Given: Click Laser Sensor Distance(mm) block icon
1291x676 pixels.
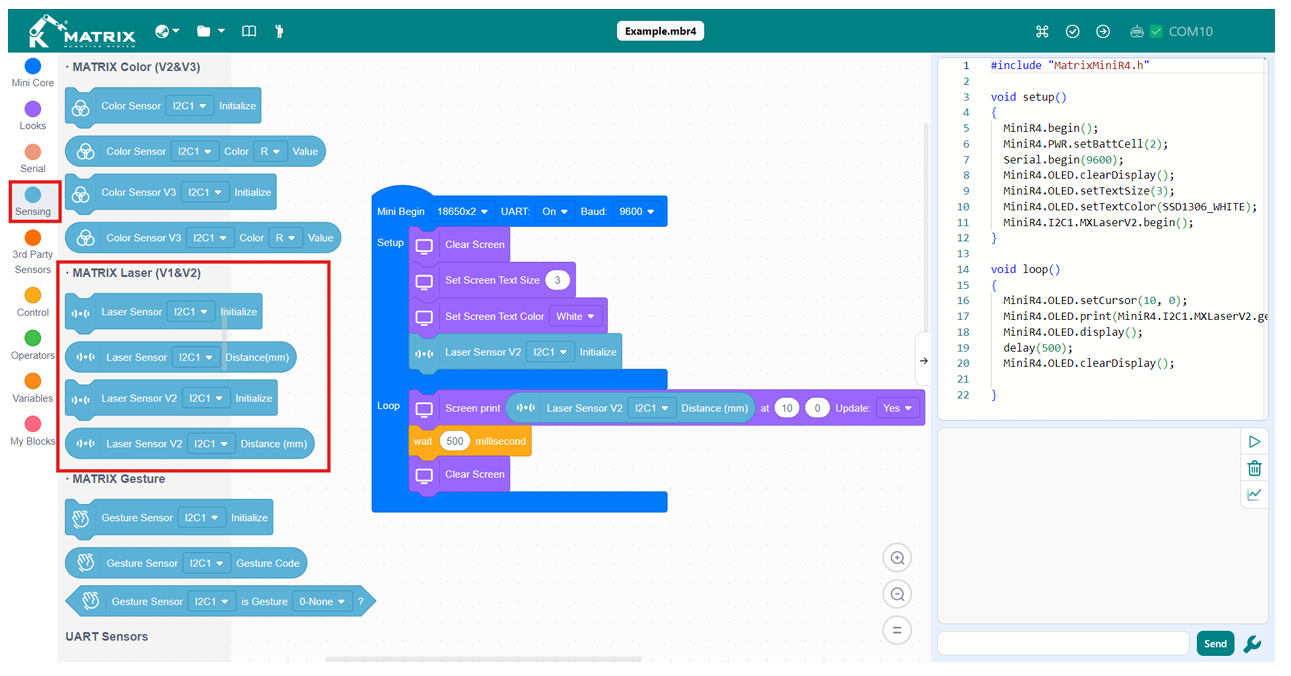Looking at the screenshot, I should tap(86, 357).
